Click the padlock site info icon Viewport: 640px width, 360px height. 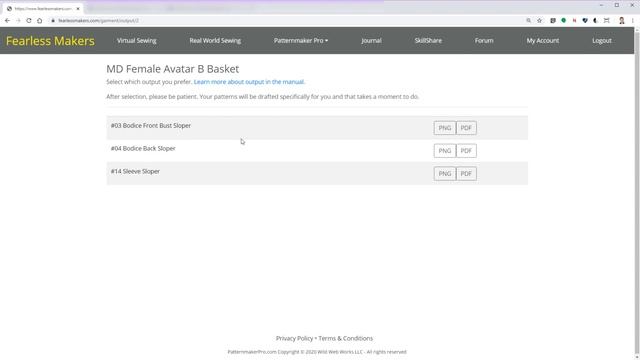click(53, 20)
